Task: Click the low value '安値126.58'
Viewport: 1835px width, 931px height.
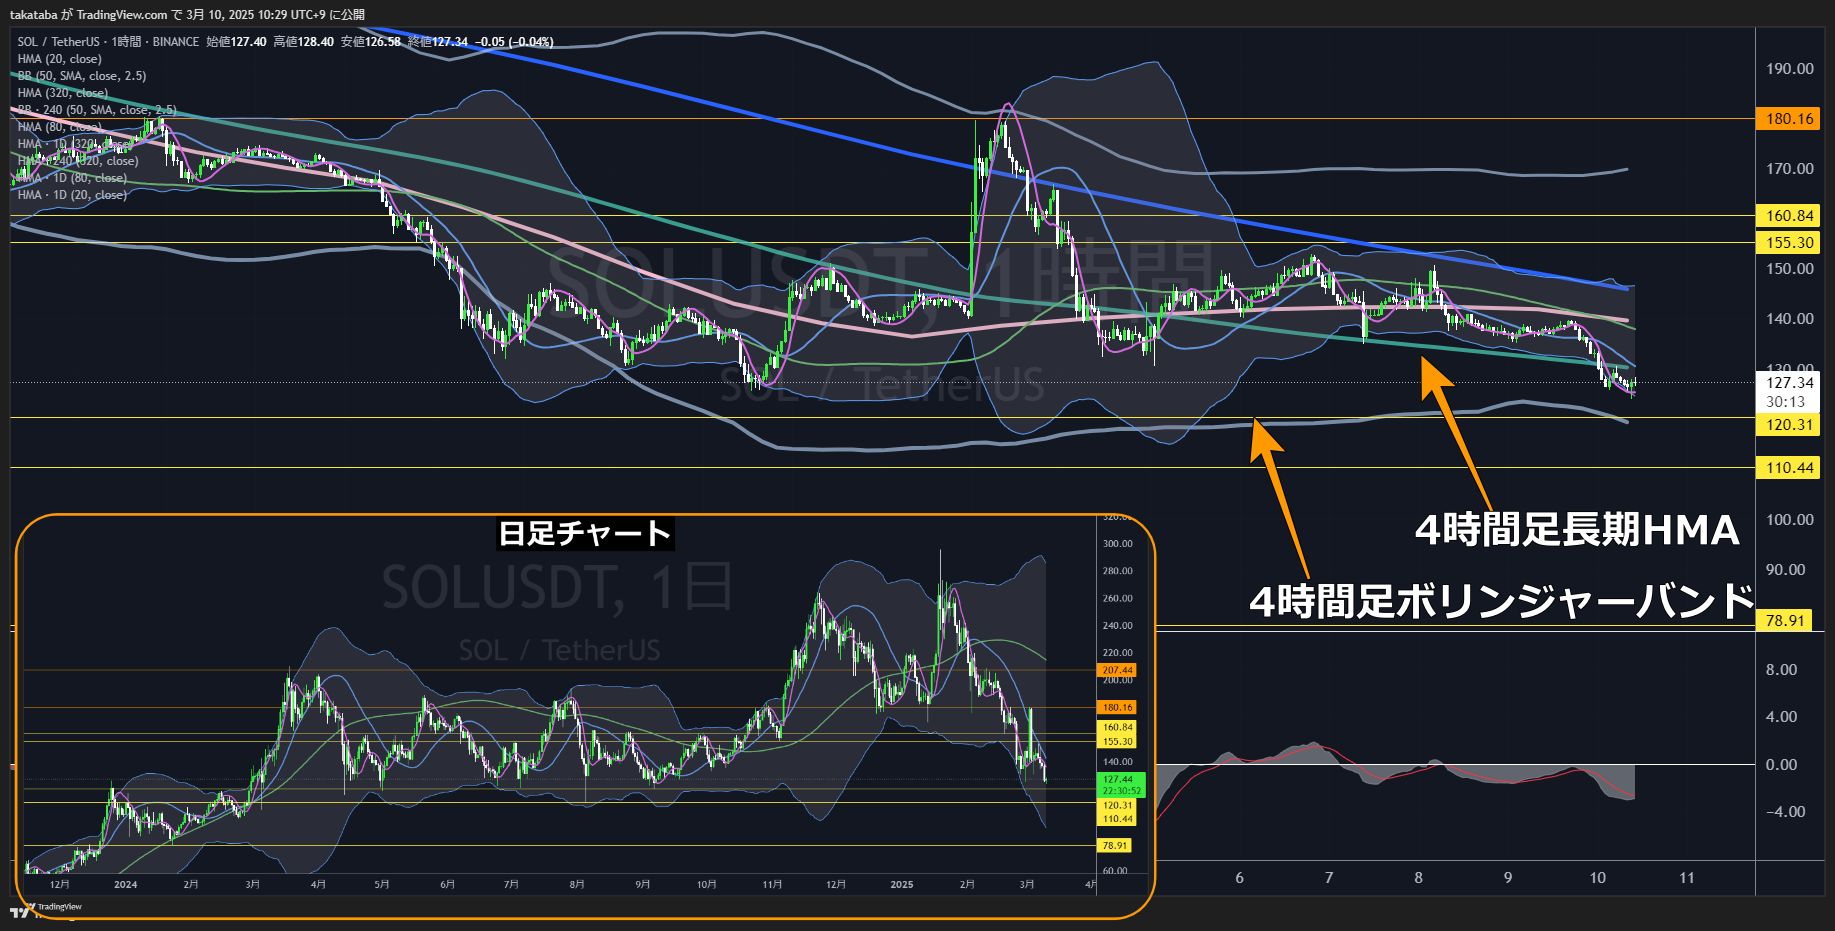Action: [370, 42]
